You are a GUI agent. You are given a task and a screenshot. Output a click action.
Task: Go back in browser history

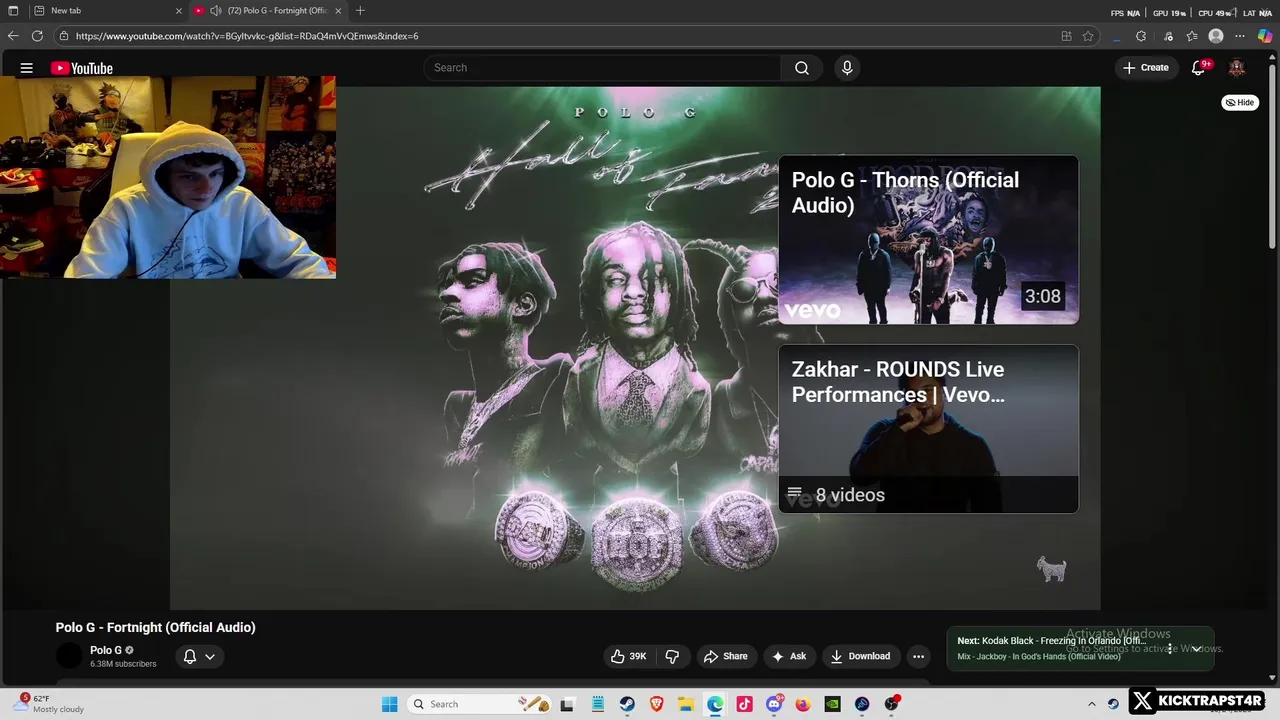click(13, 36)
